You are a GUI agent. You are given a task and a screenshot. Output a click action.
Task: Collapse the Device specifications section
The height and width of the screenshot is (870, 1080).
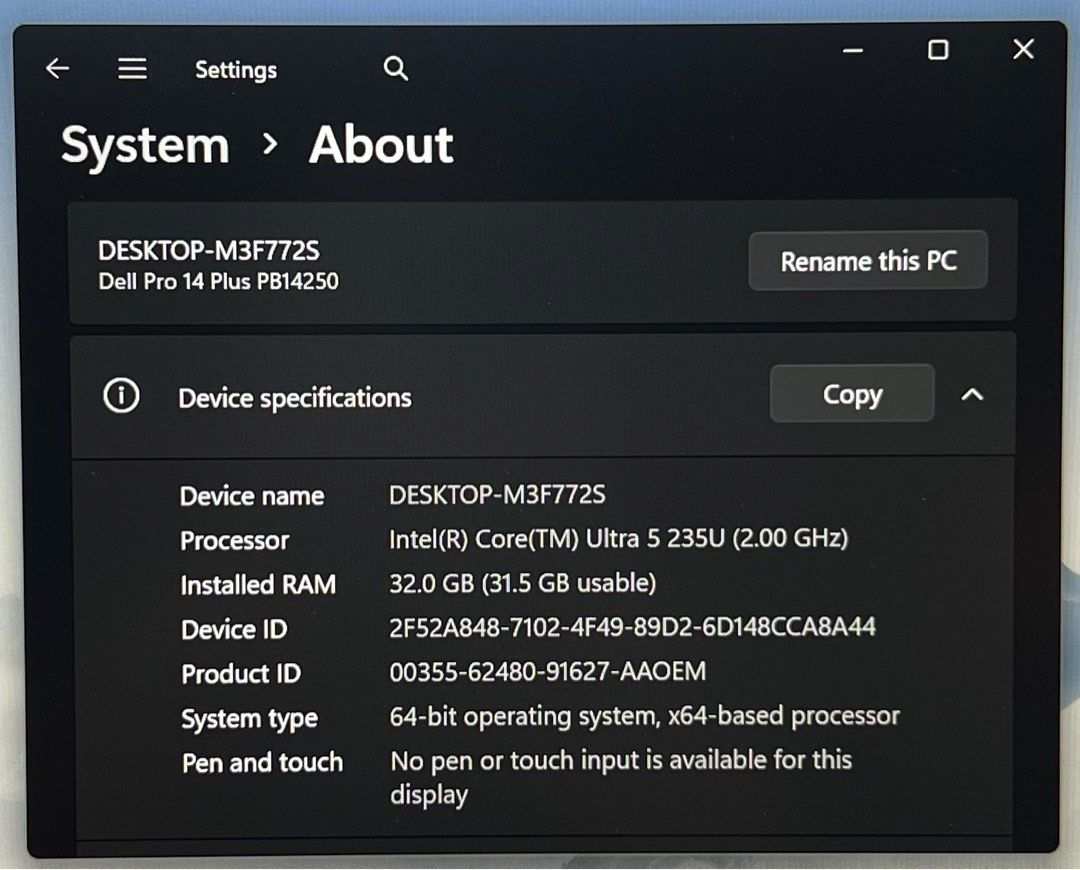coord(972,395)
